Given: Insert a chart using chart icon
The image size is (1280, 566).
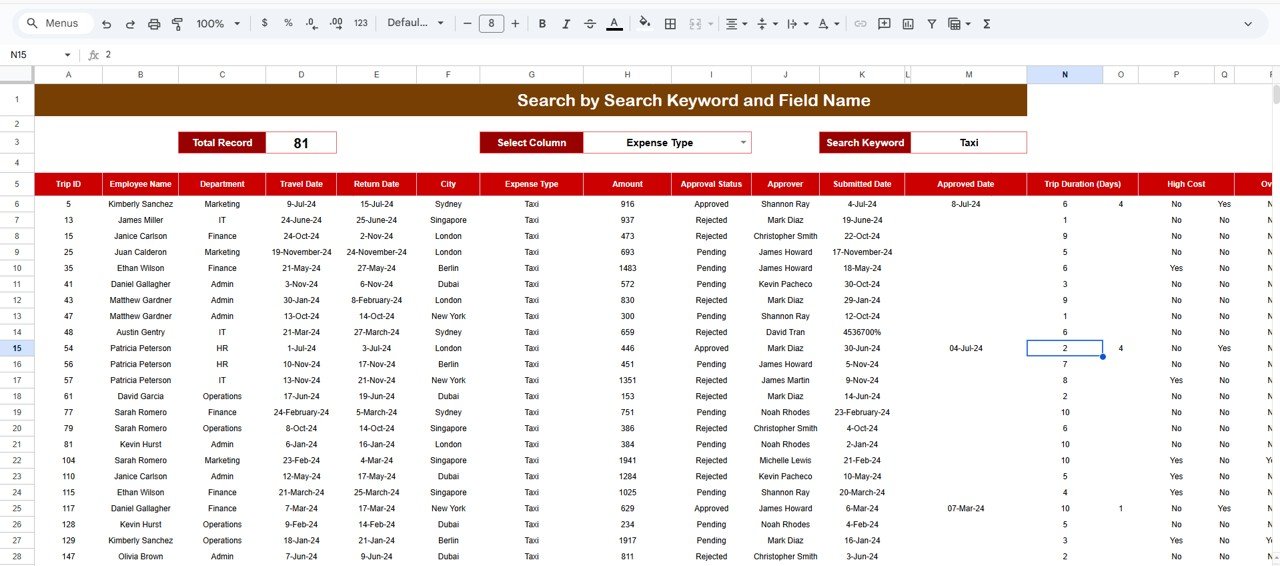Looking at the screenshot, I should pos(908,23).
